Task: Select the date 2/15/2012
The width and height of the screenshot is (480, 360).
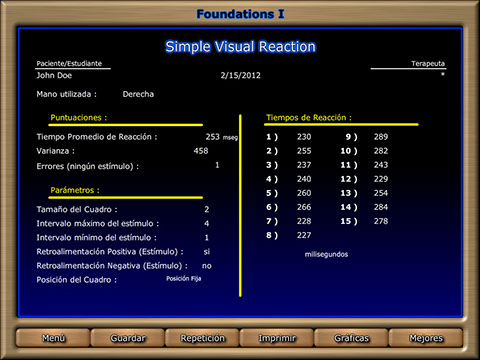Action: point(240,75)
